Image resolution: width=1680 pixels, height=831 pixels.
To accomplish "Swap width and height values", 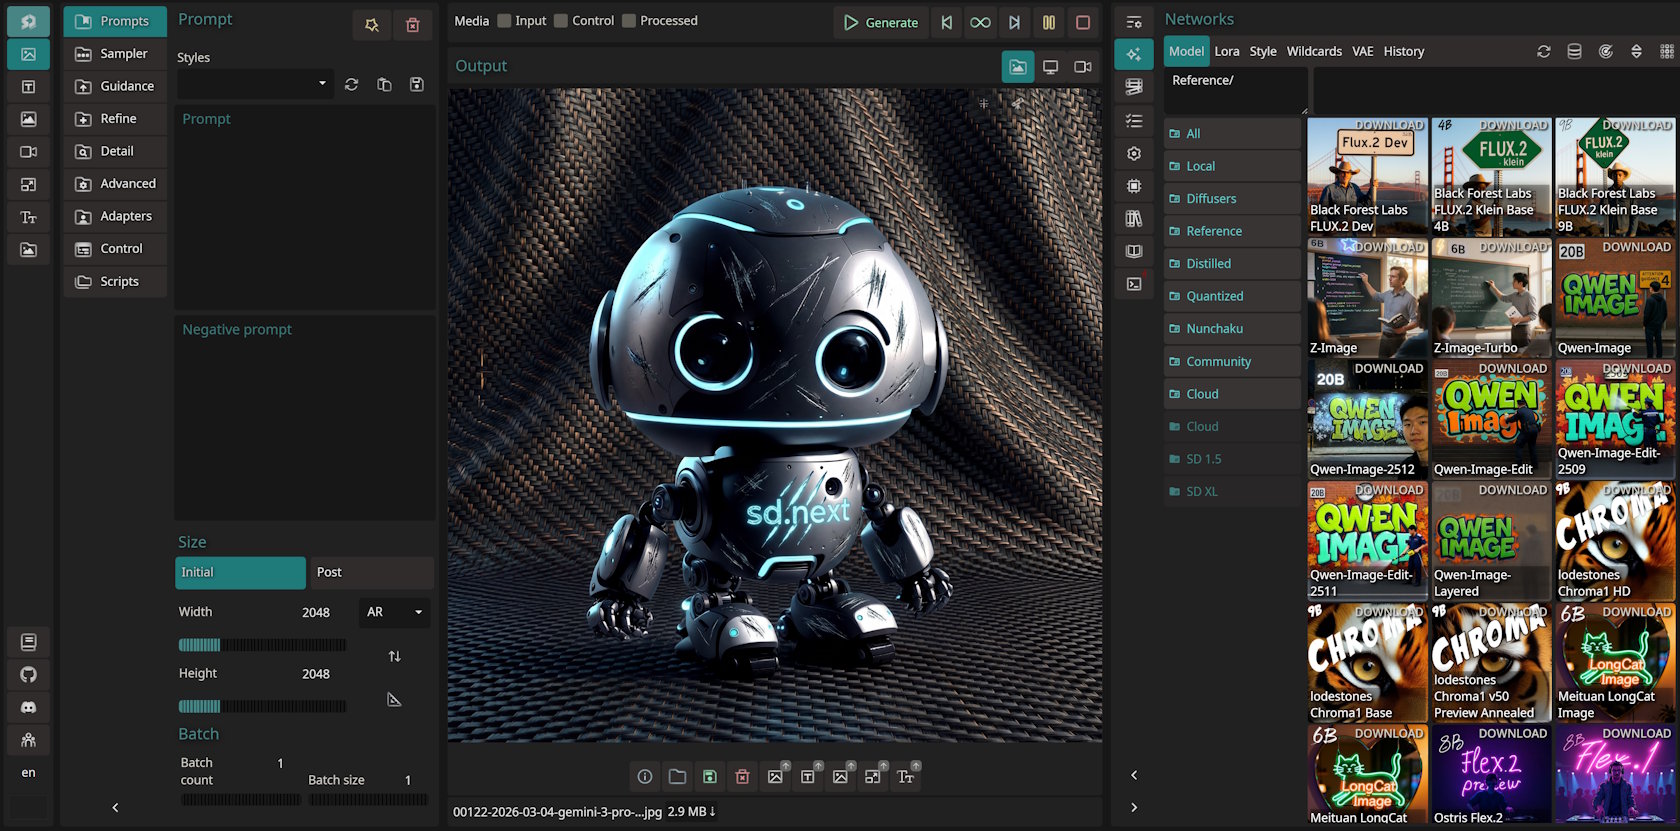I will pos(394,657).
